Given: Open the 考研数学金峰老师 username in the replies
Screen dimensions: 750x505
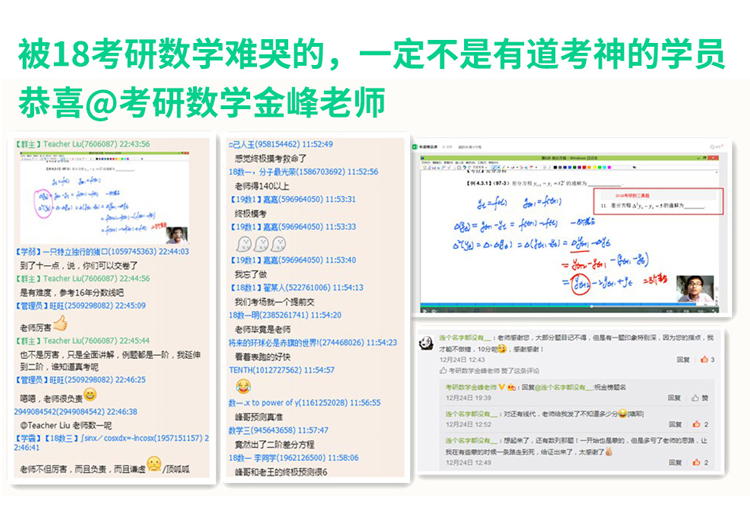Looking at the screenshot, I should [471, 387].
